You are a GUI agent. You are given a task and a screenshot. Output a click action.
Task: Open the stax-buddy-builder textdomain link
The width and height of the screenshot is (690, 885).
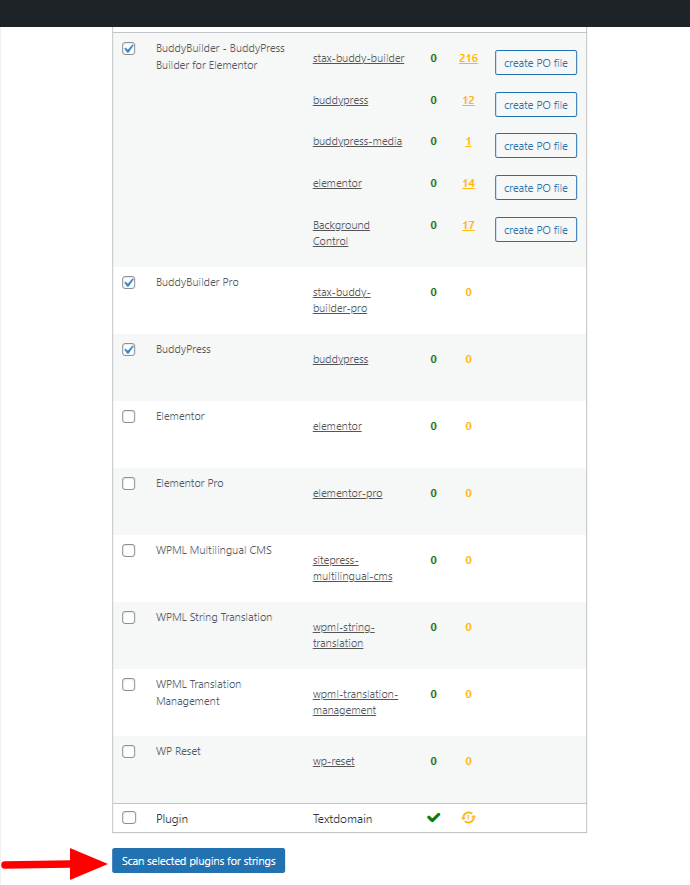click(x=359, y=58)
